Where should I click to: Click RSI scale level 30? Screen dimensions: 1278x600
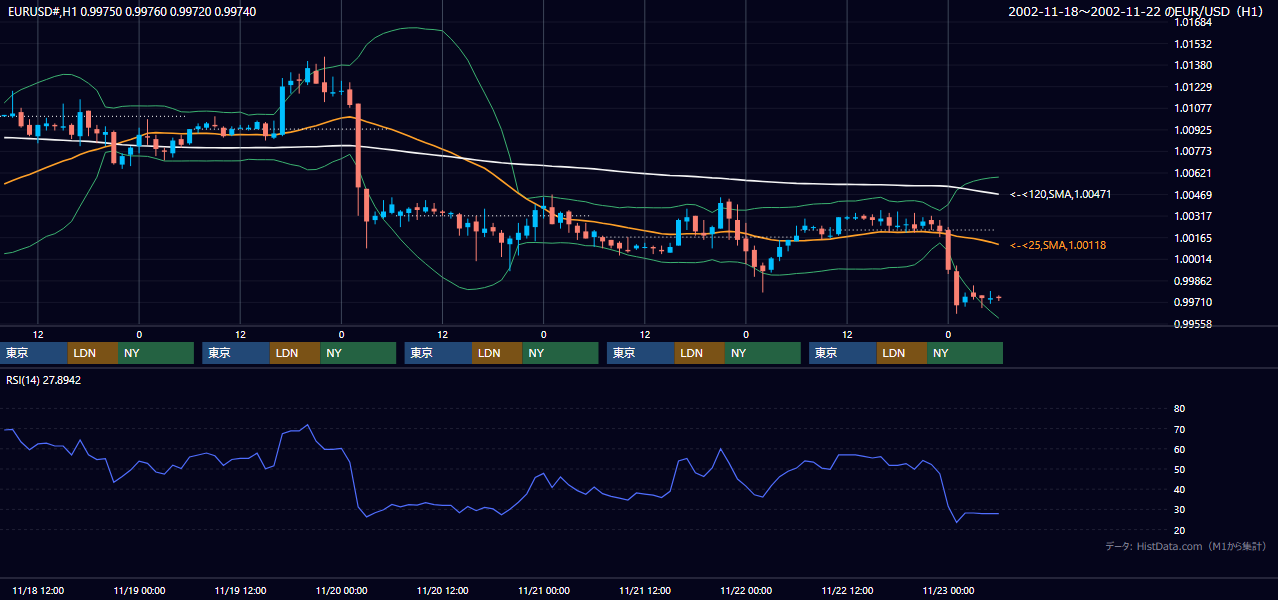pos(1179,510)
